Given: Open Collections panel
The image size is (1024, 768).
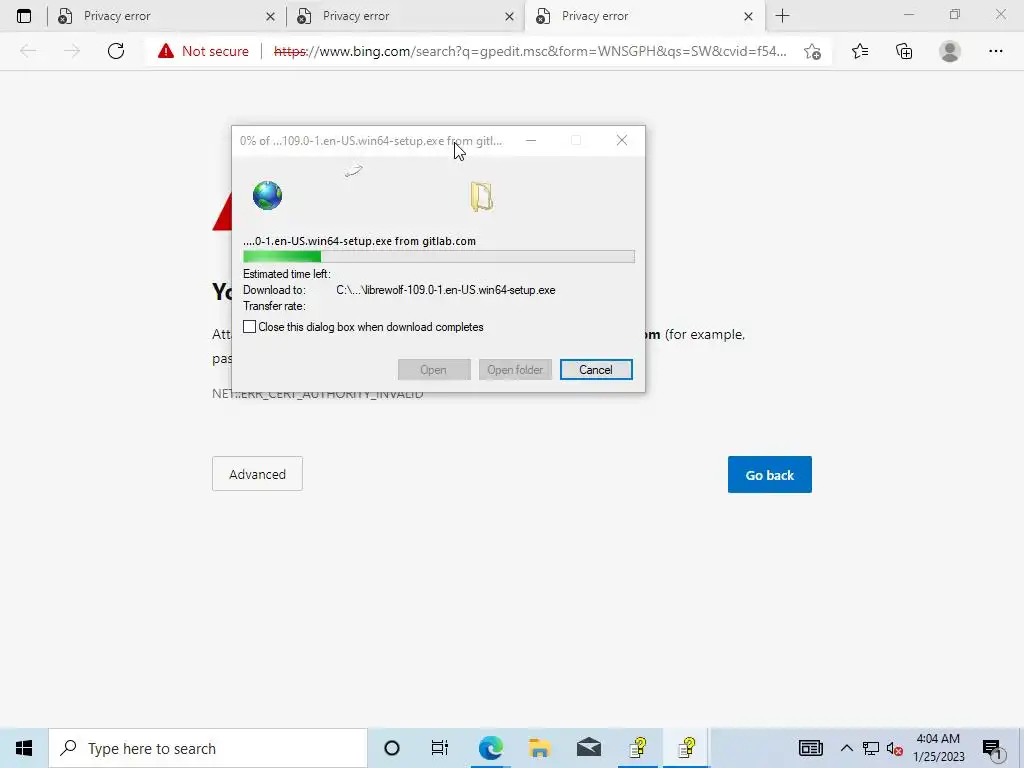Looking at the screenshot, I should (904, 51).
